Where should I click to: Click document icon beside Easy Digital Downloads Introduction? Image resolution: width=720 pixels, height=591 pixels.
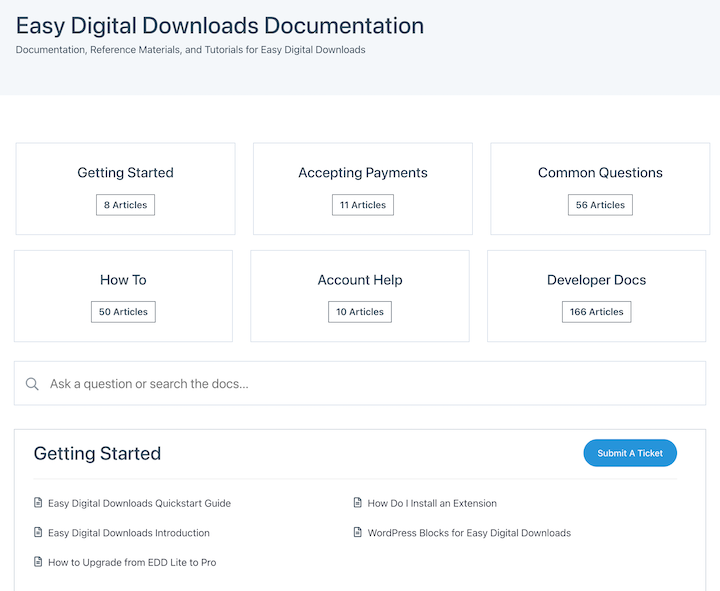38,532
